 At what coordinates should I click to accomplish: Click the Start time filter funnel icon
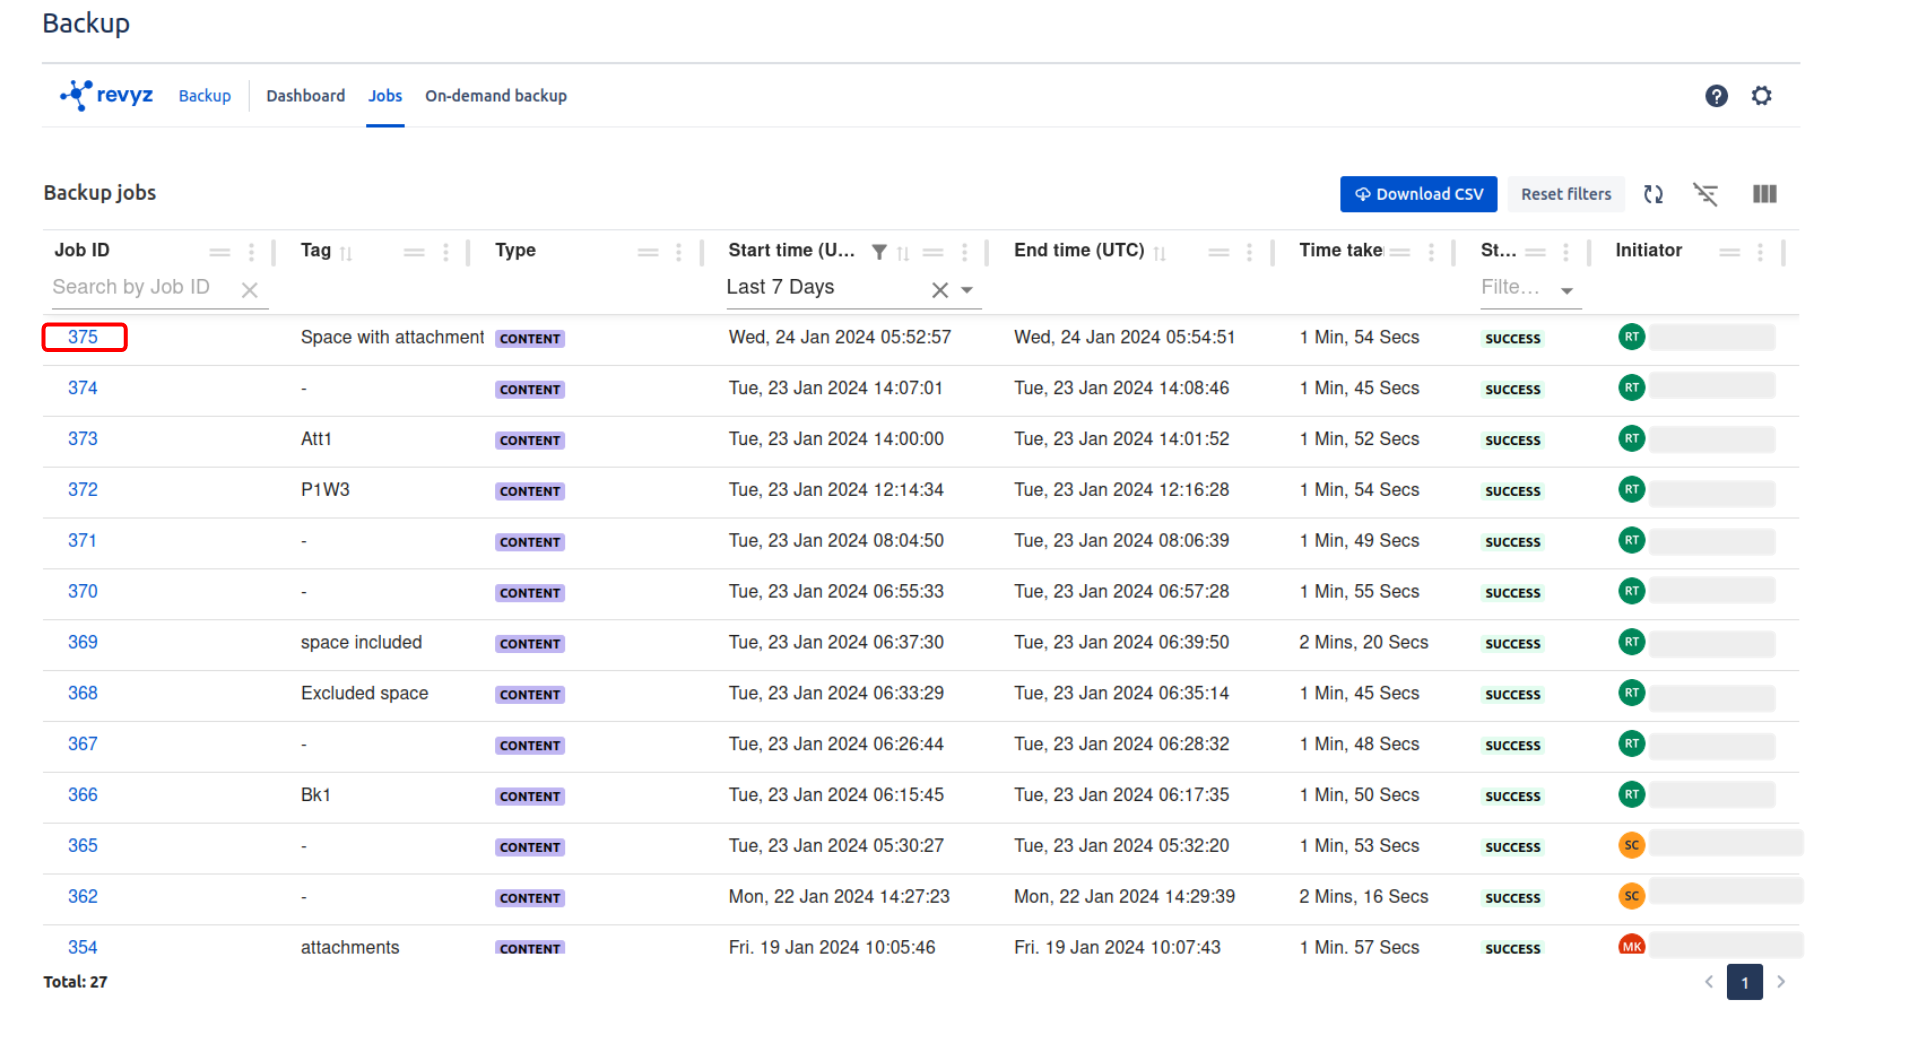(879, 252)
